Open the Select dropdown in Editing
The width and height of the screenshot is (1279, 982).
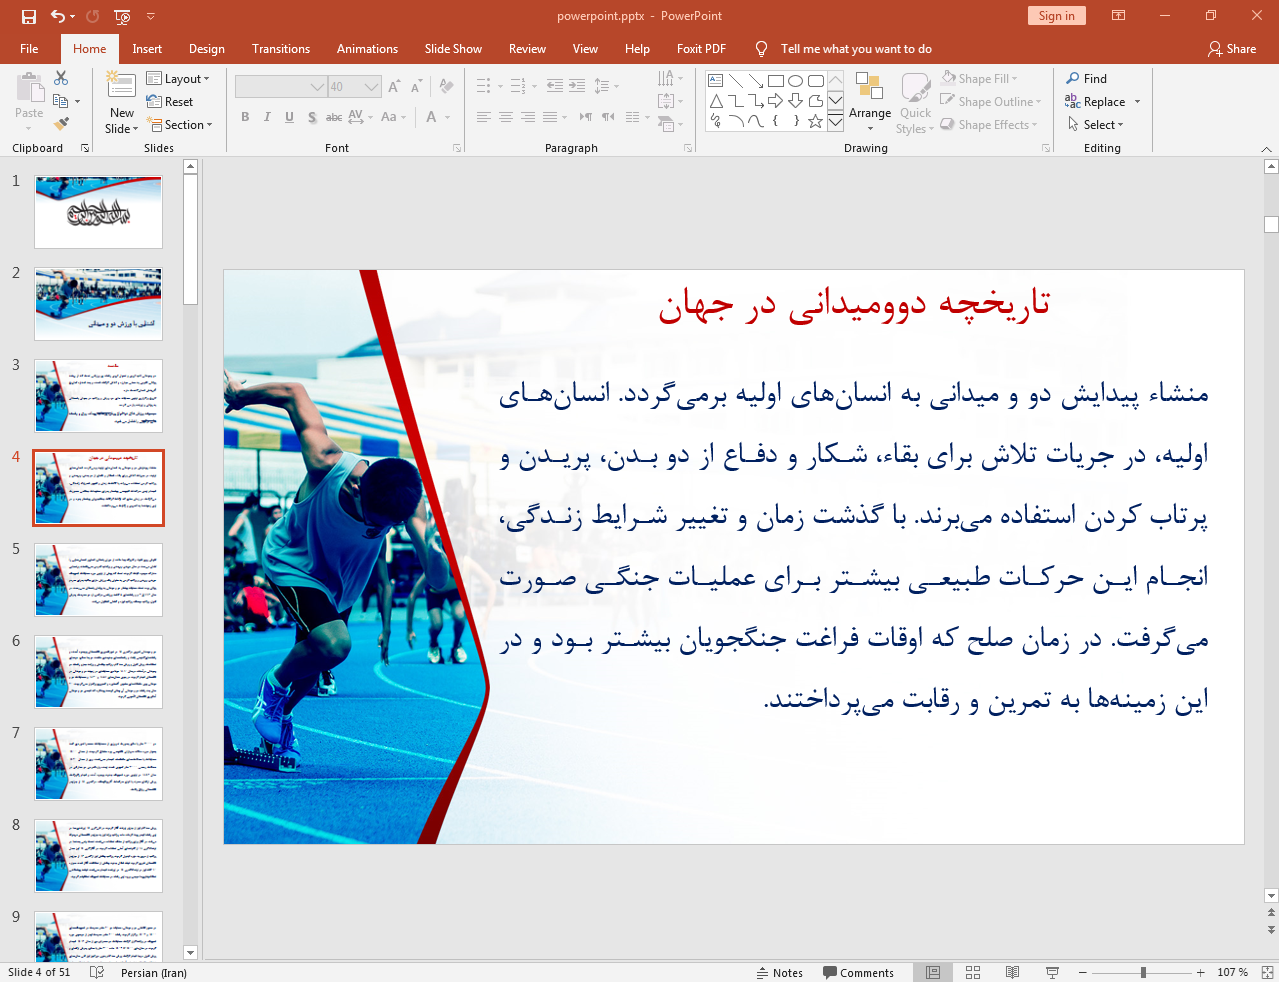tap(1095, 125)
